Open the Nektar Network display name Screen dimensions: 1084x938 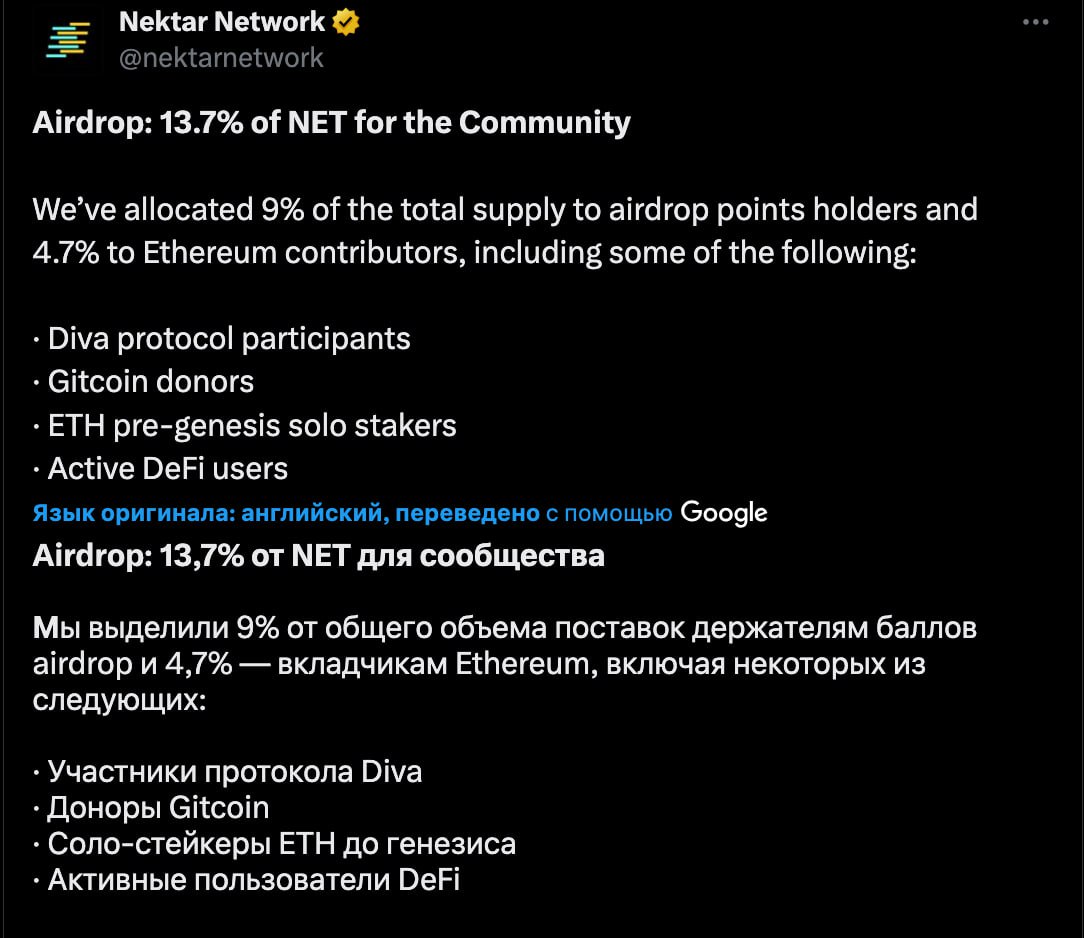[222, 22]
